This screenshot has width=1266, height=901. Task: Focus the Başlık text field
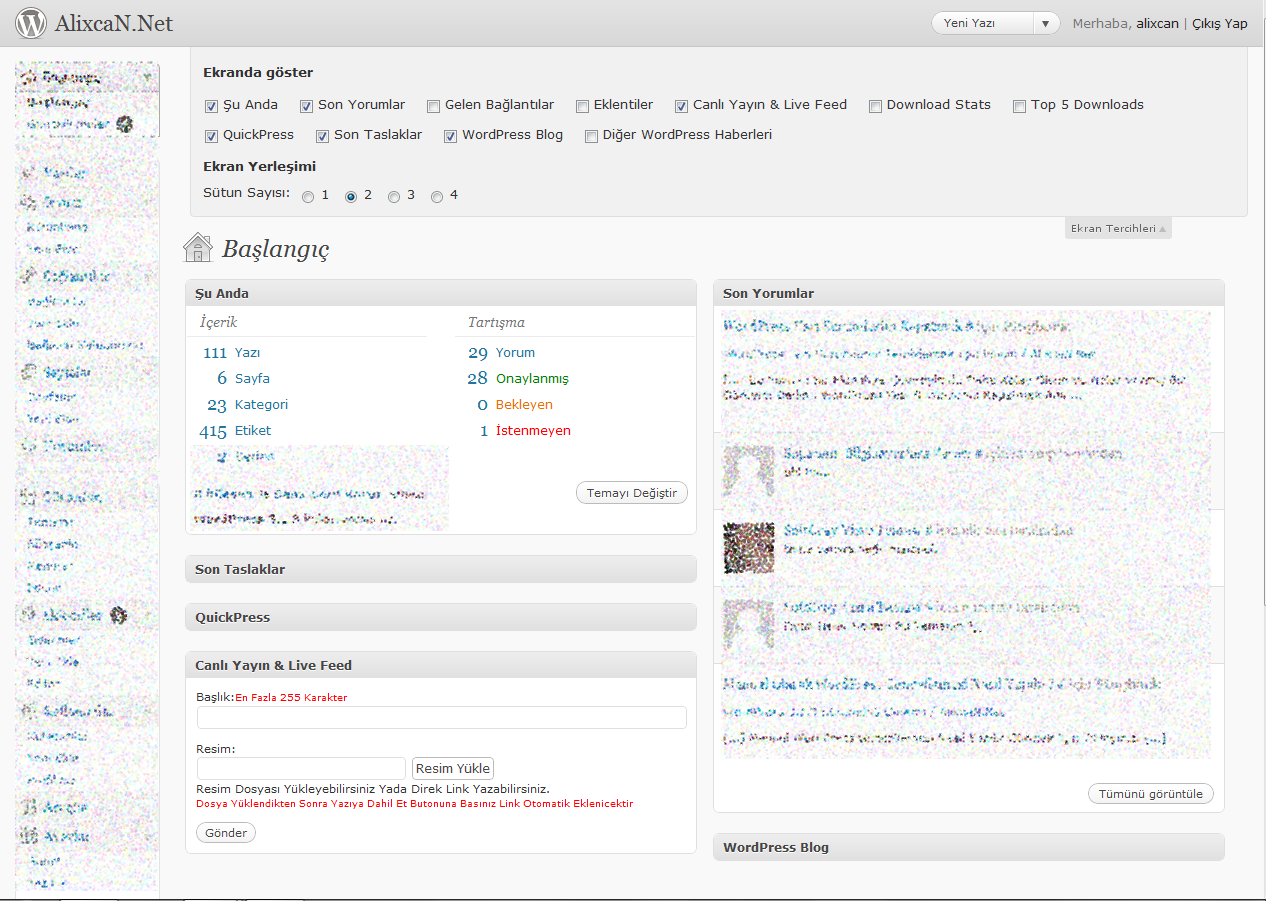pyautogui.click(x=442, y=717)
